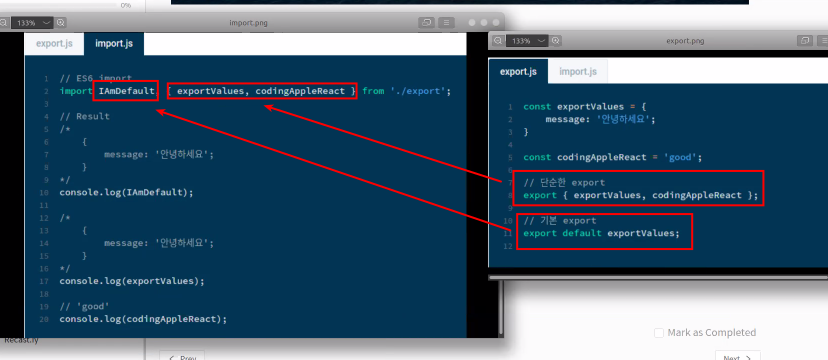Select the export.js tab in import.png image
Image resolution: width=828 pixels, height=360 pixels.
click(x=54, y=43)
